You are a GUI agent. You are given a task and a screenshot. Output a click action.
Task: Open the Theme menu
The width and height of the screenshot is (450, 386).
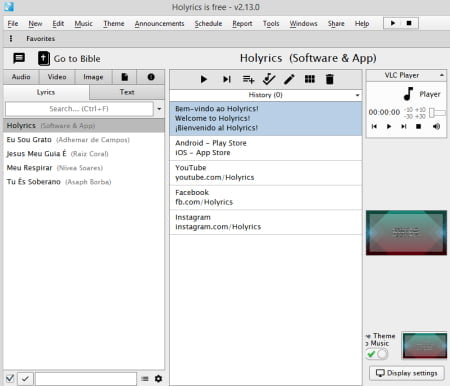(x=114, y=24)
